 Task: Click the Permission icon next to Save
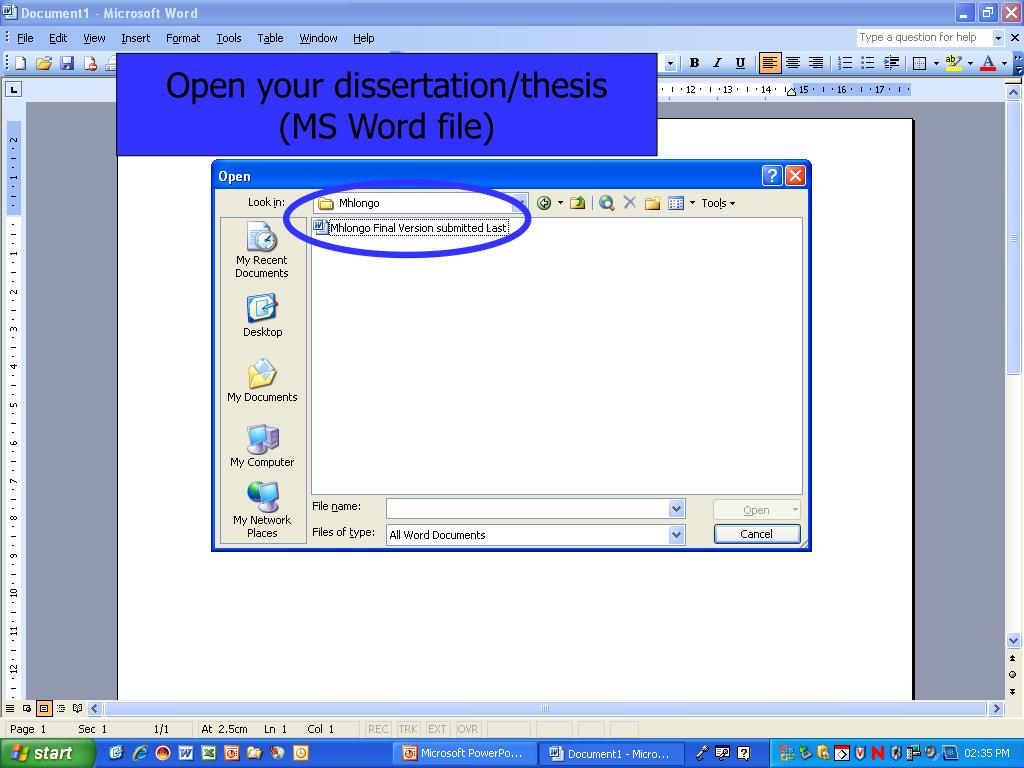[x=90, y=63]
